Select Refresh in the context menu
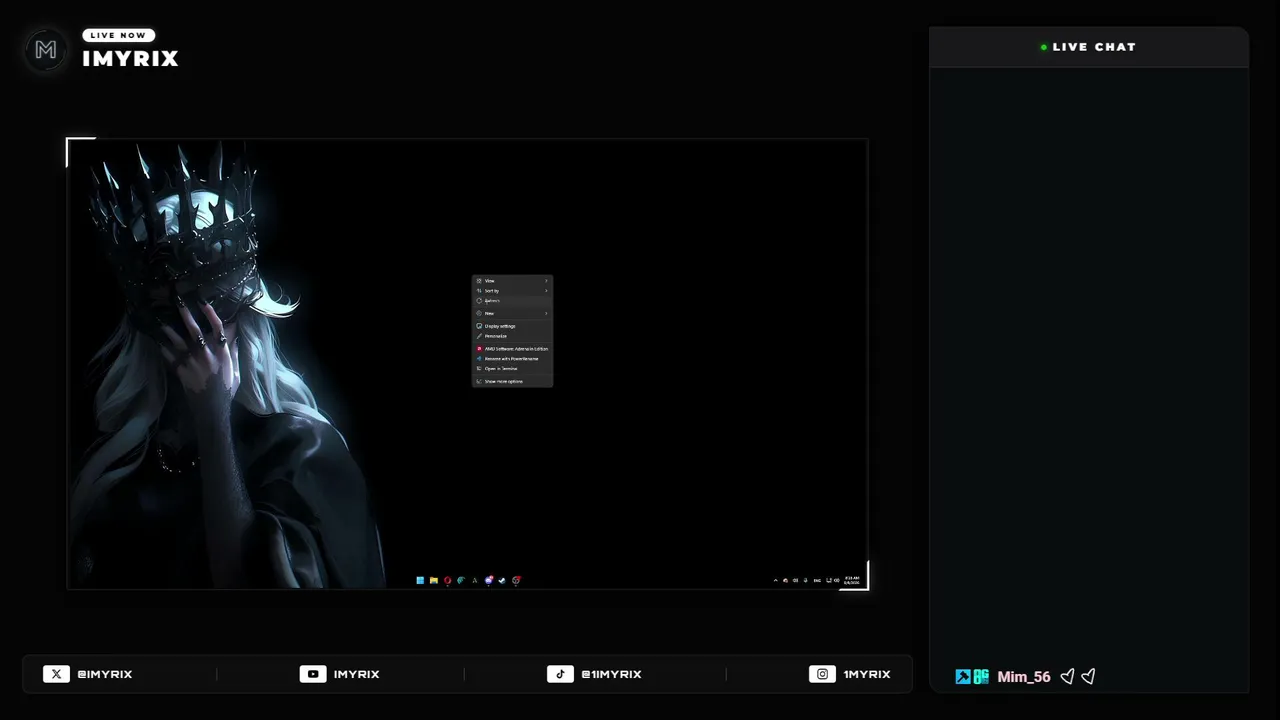Screen dimensions: 1280x720 512,301
